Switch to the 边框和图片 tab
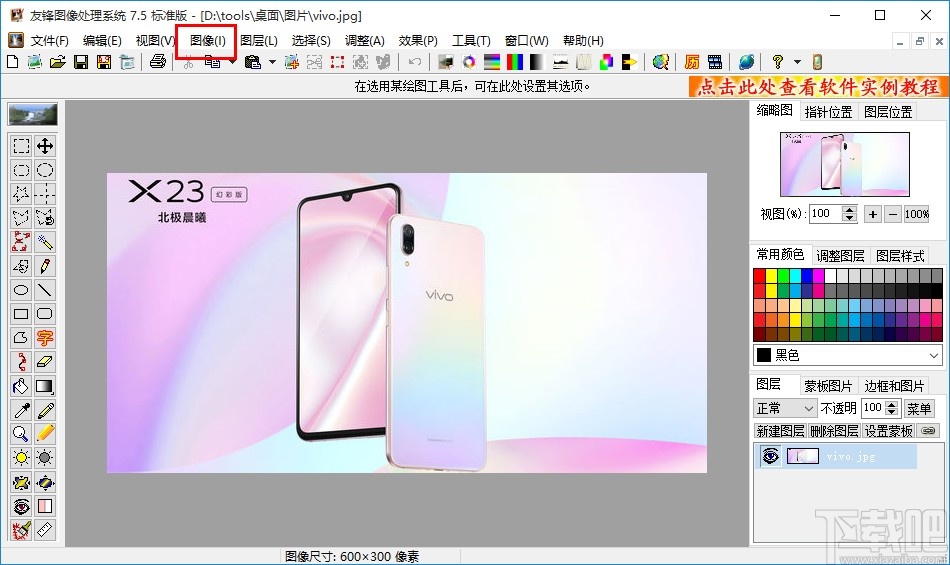Image resolution: width=950 pixels, height=565 pixels. pyautogui.click(x=894, y=386)
